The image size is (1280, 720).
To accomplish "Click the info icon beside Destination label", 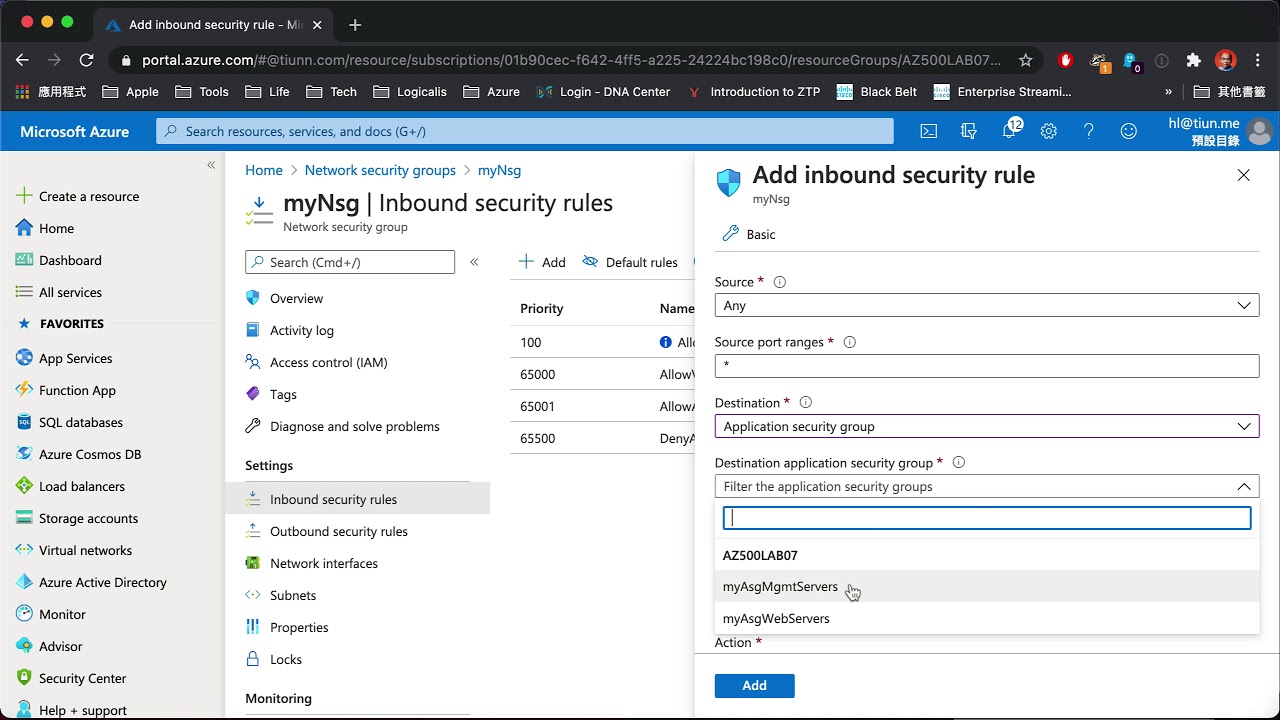I will [x=805, y=402].
